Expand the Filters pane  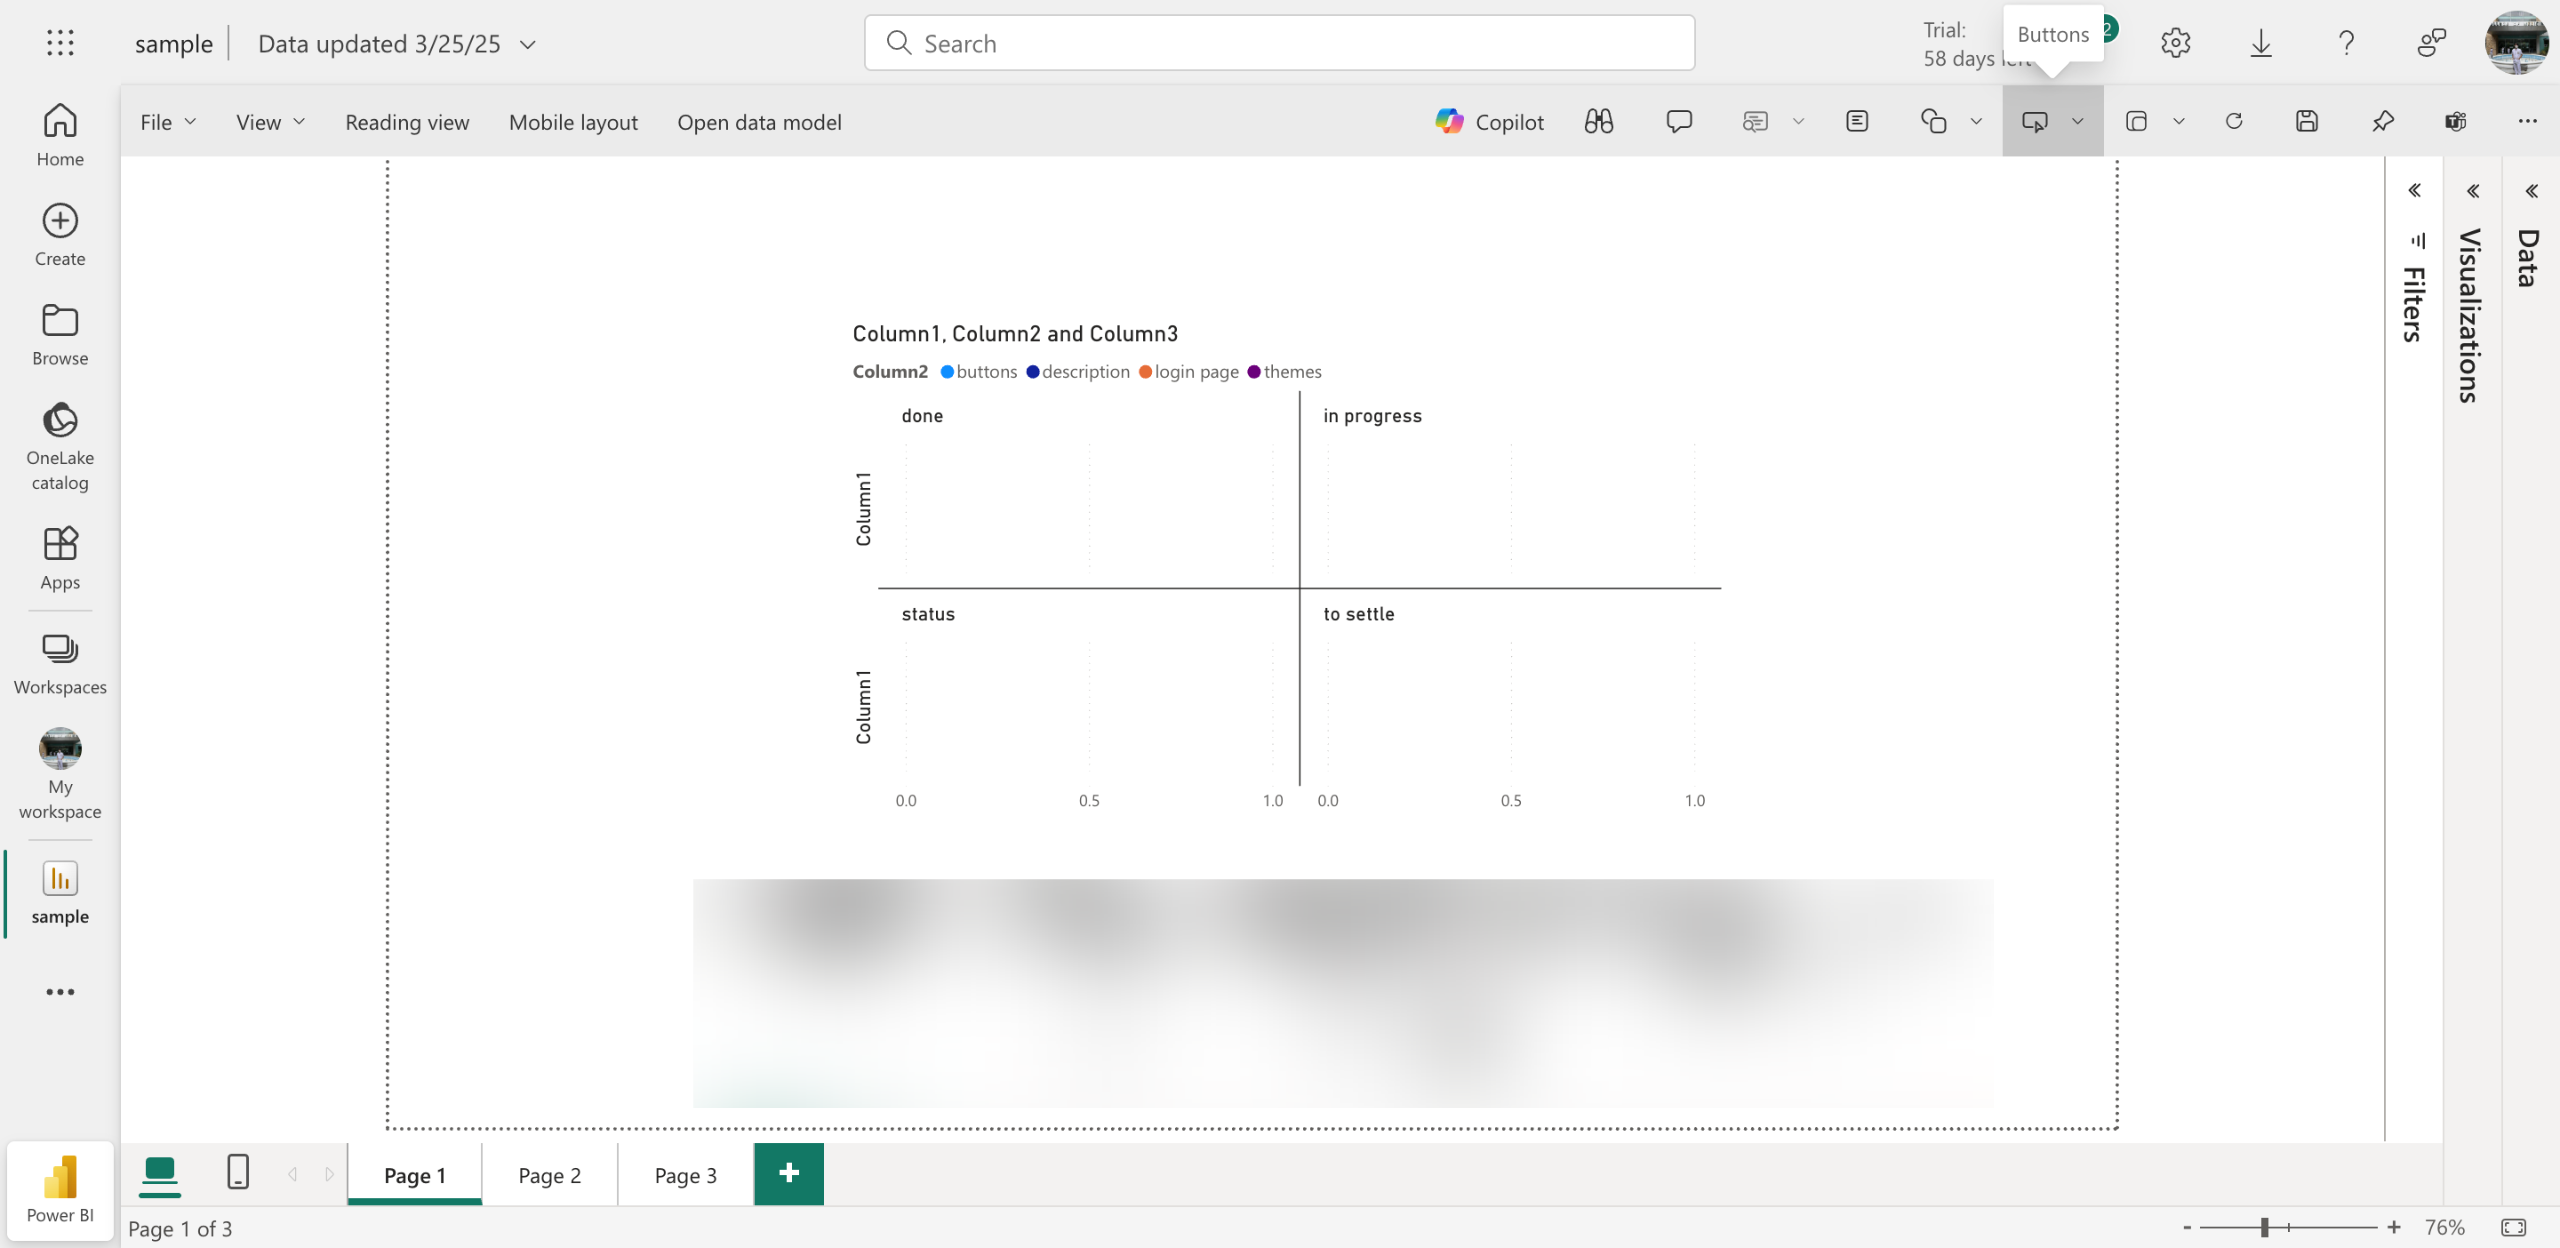(2414, 191)
